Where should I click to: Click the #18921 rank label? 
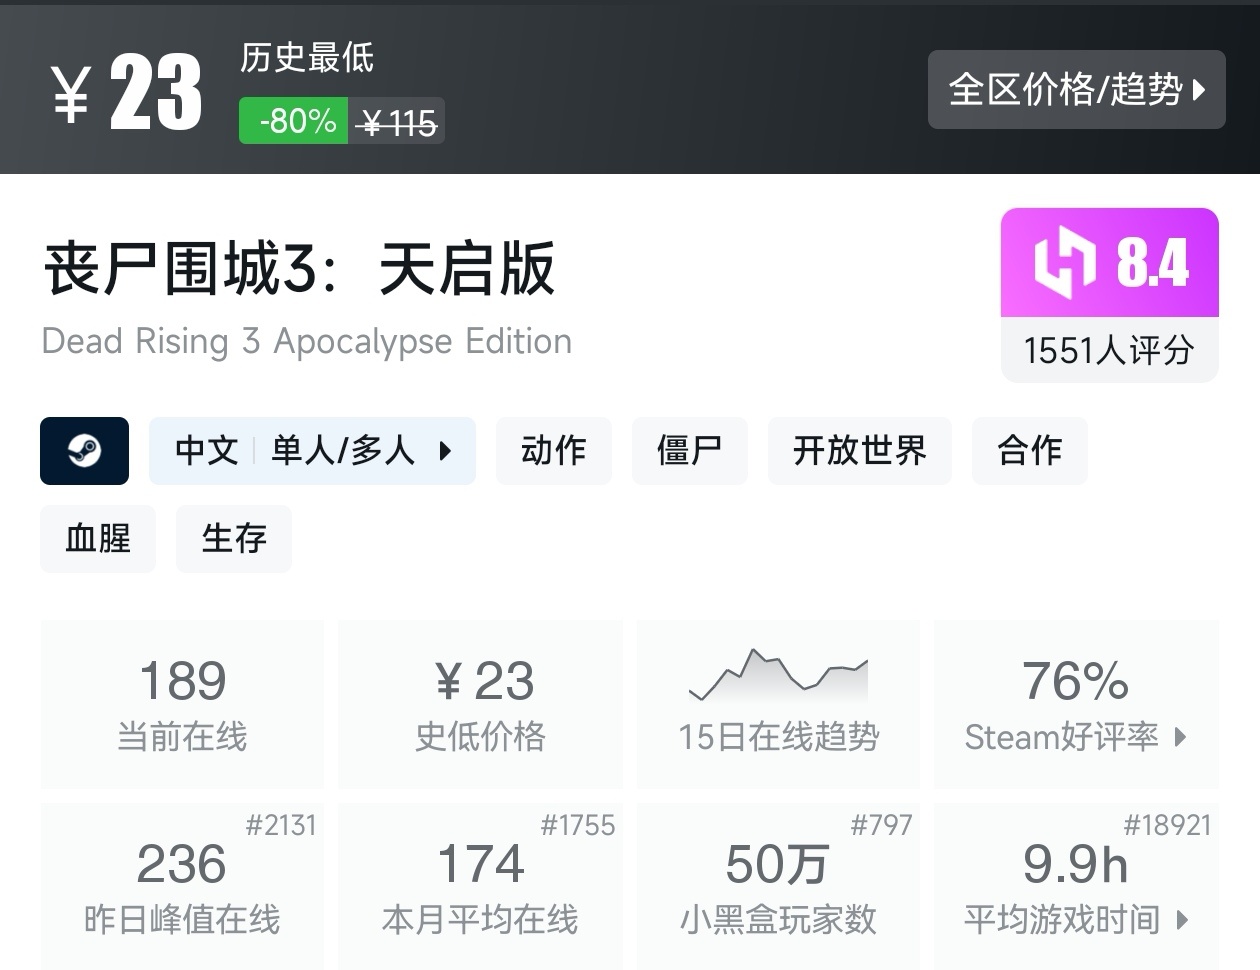[x=1167, y=825]
